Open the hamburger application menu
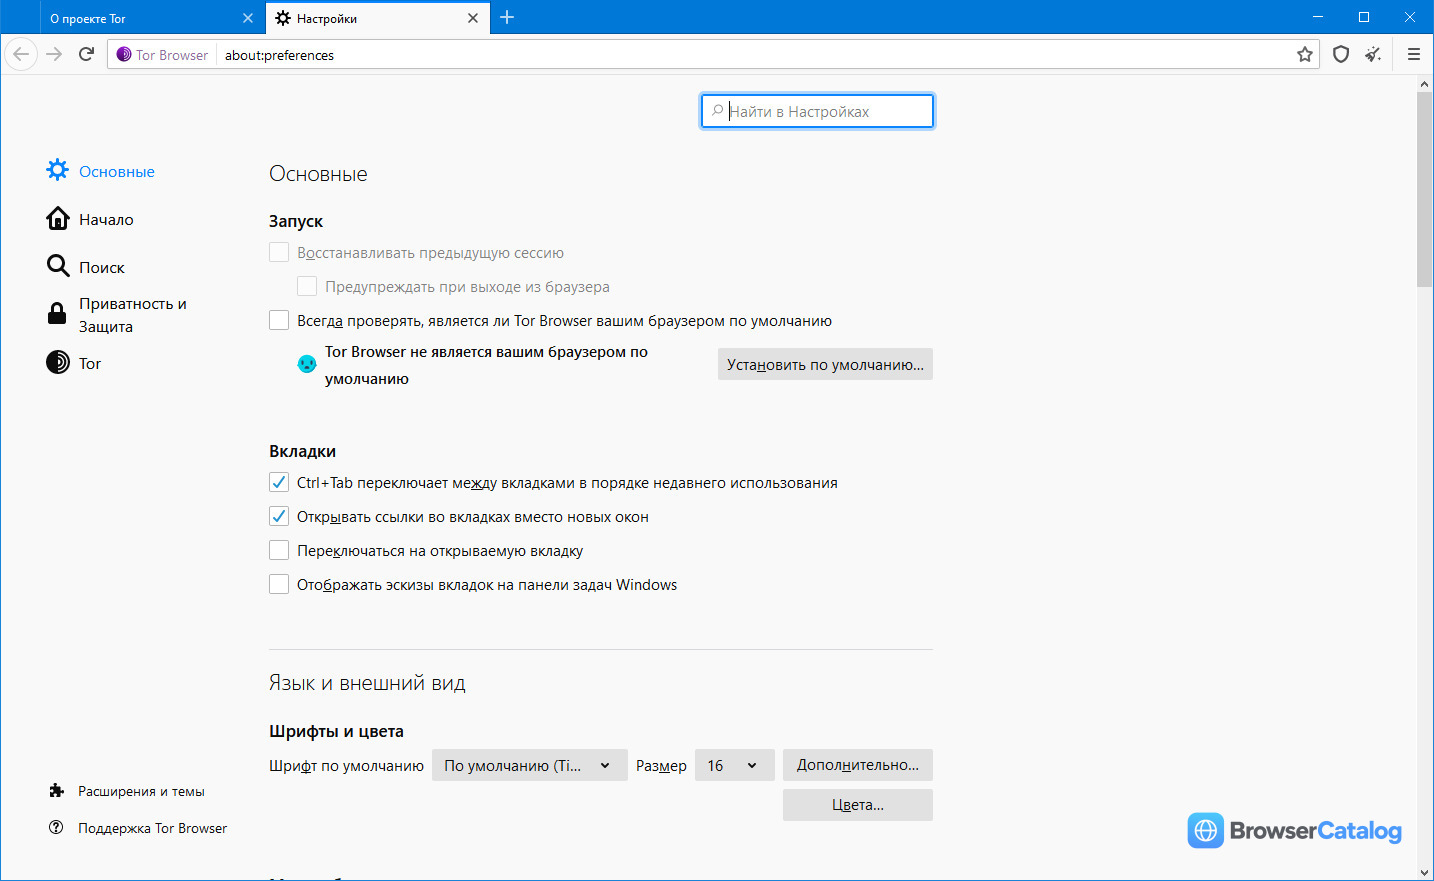The height and width of the screenshot is (881, 1434). point(1413,54)
